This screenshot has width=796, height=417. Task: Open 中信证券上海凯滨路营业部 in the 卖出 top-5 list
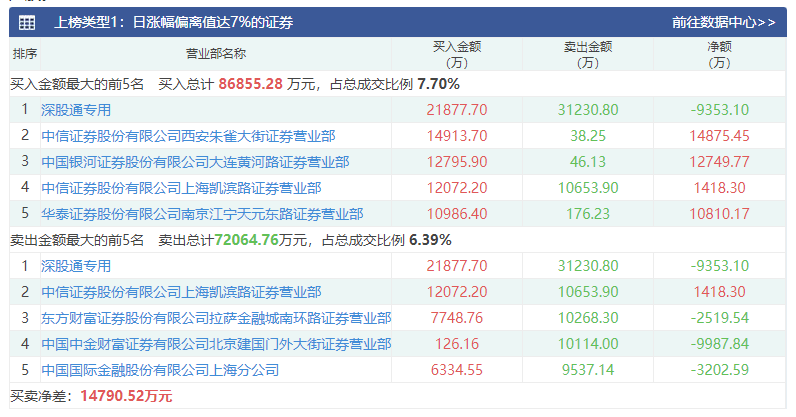181,292
